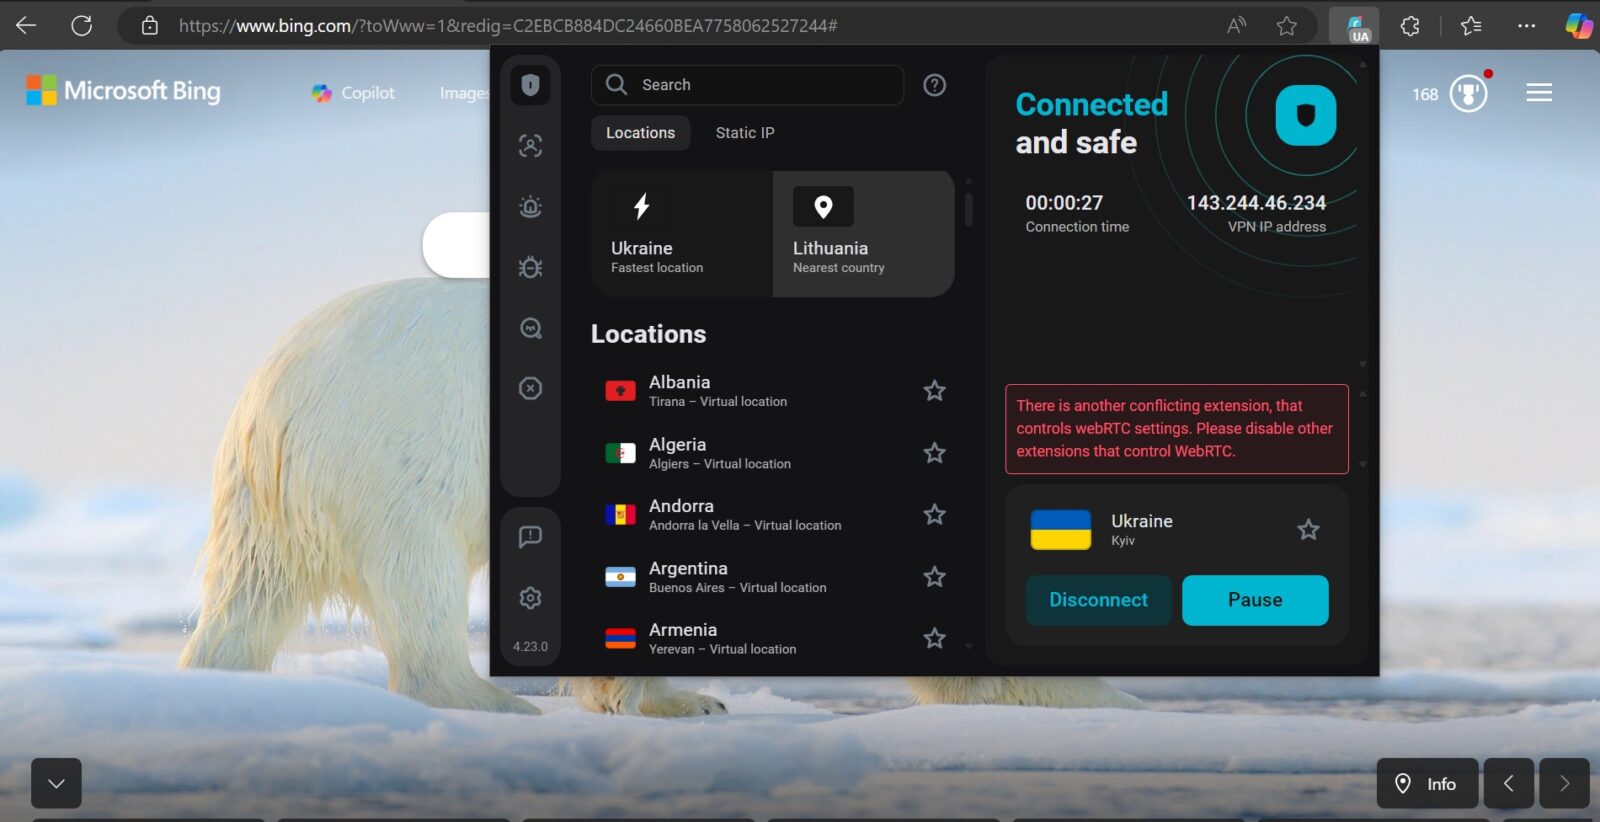Open the circled X sidebar icon
The width and height of the screenshot is (1600, 822).
[530, 388]
